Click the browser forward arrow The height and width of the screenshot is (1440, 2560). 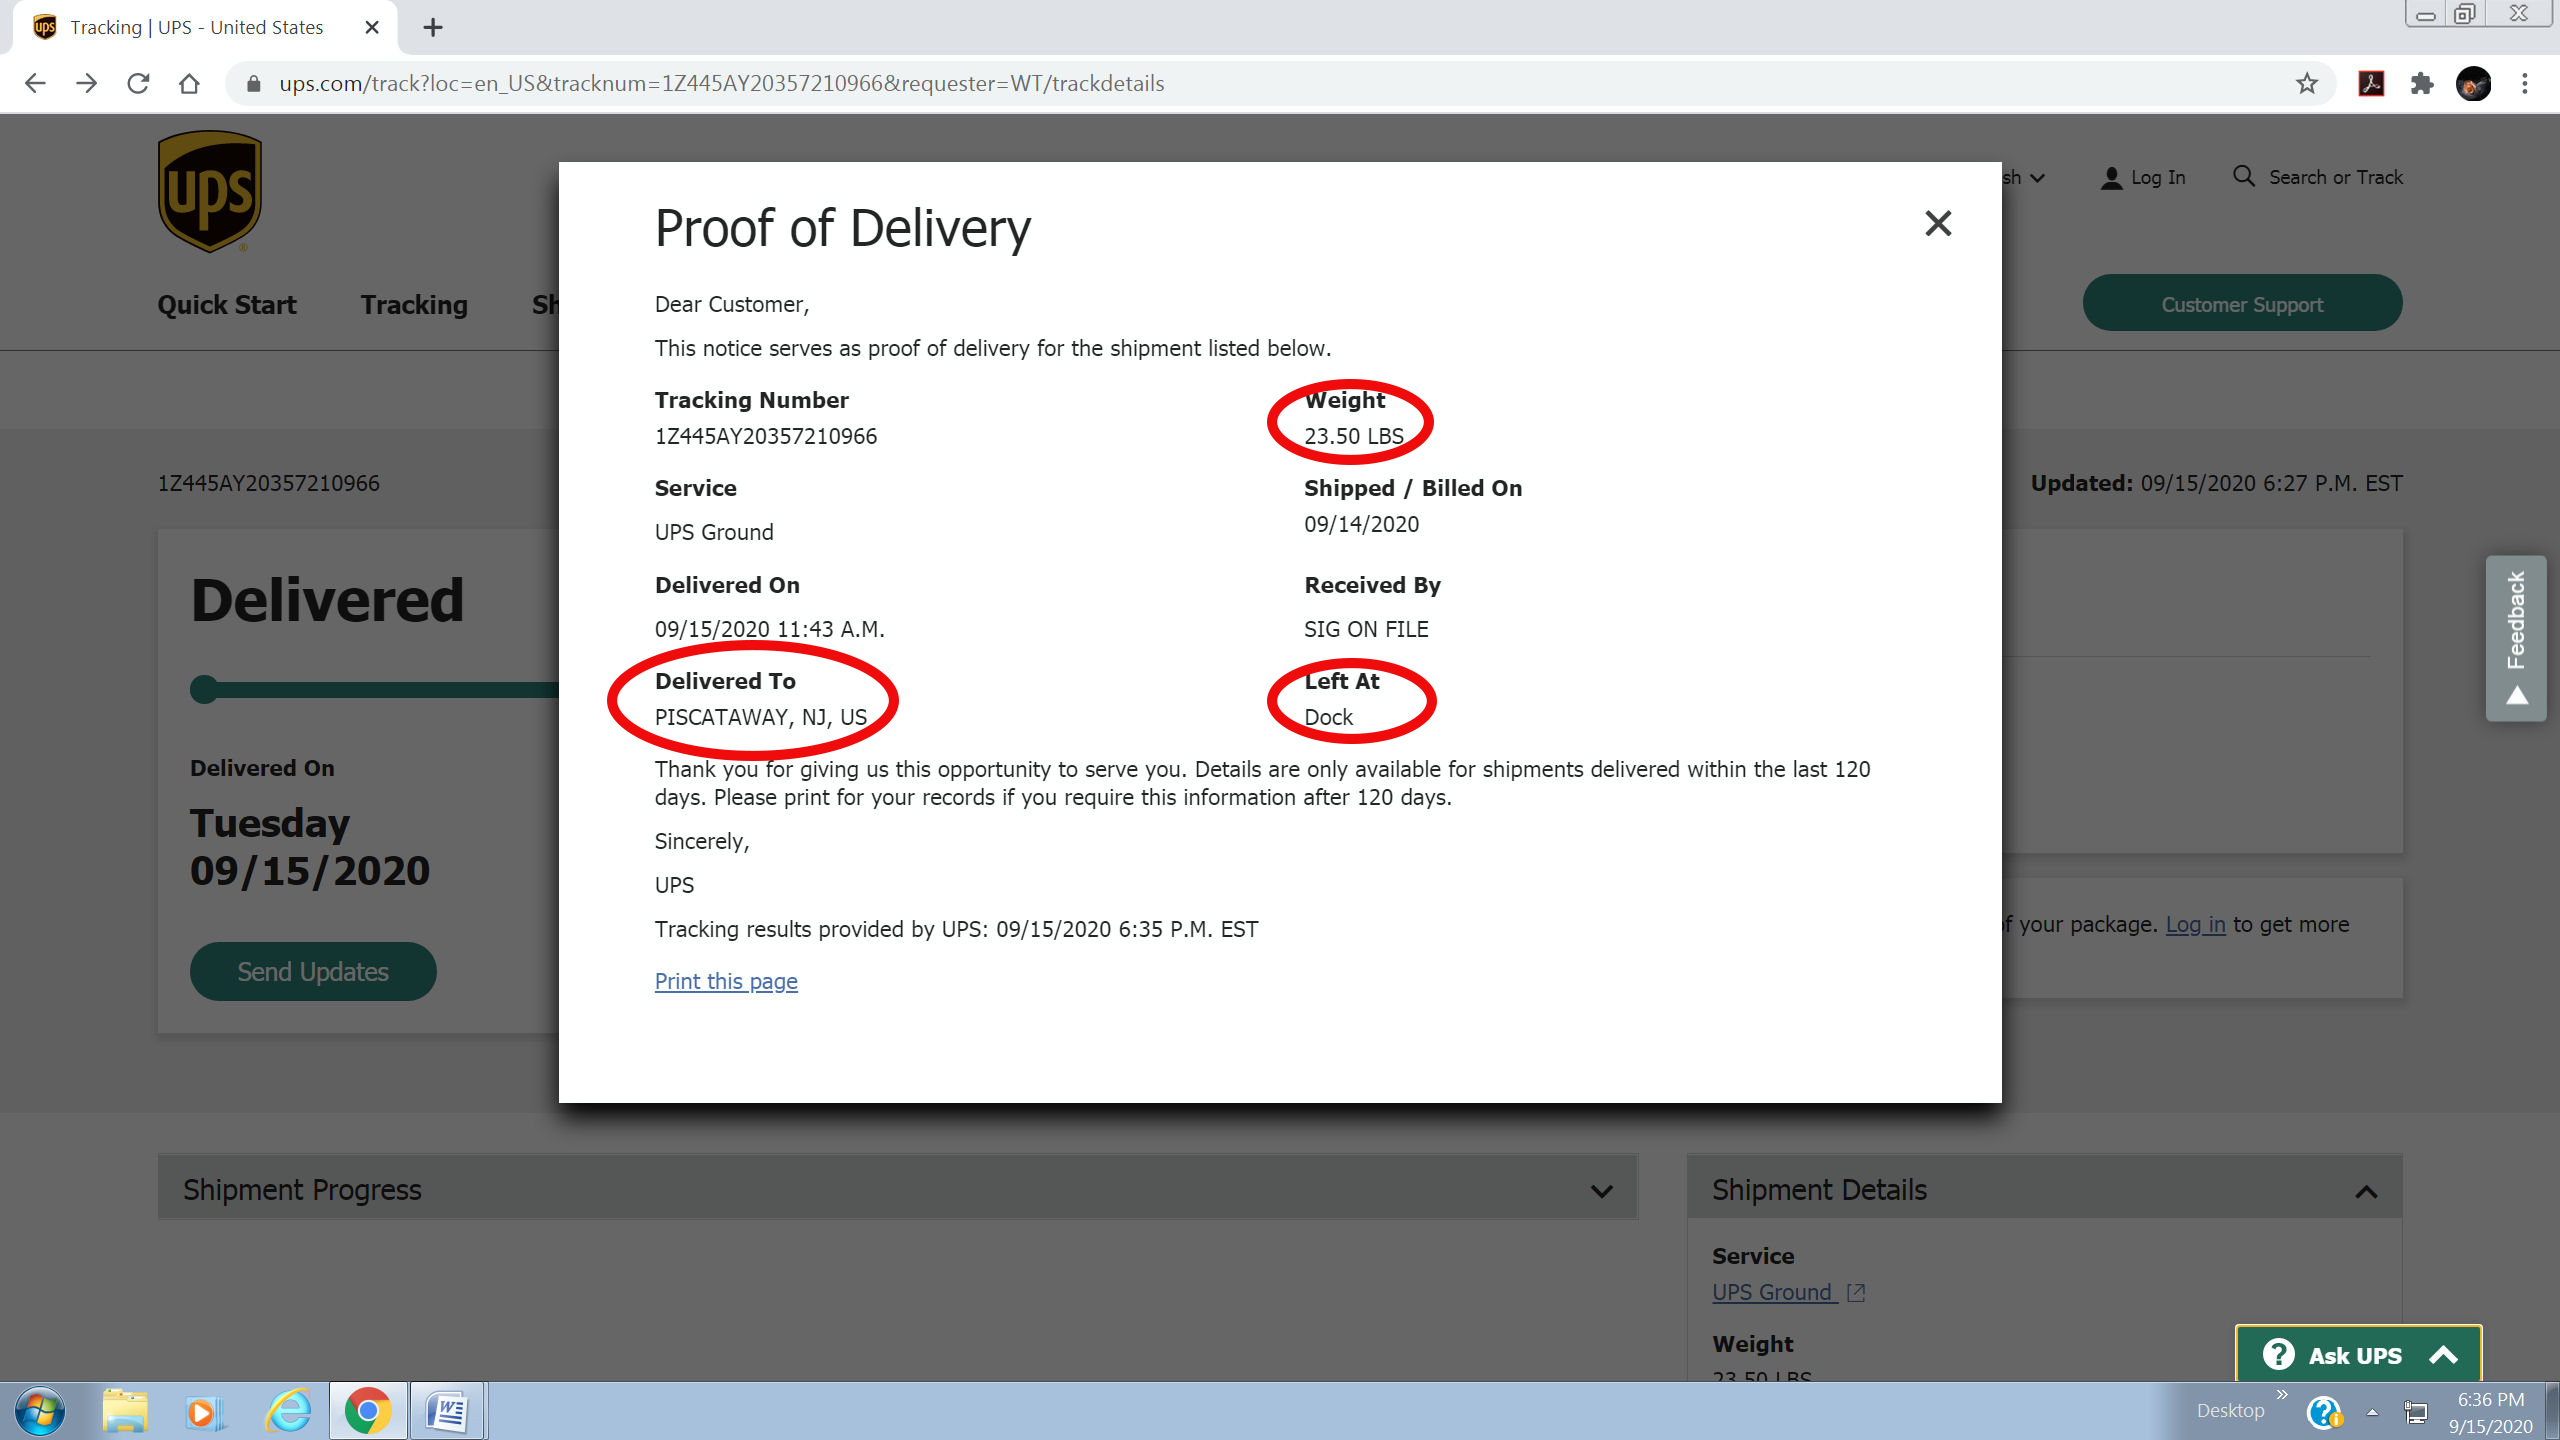(87, 83)
